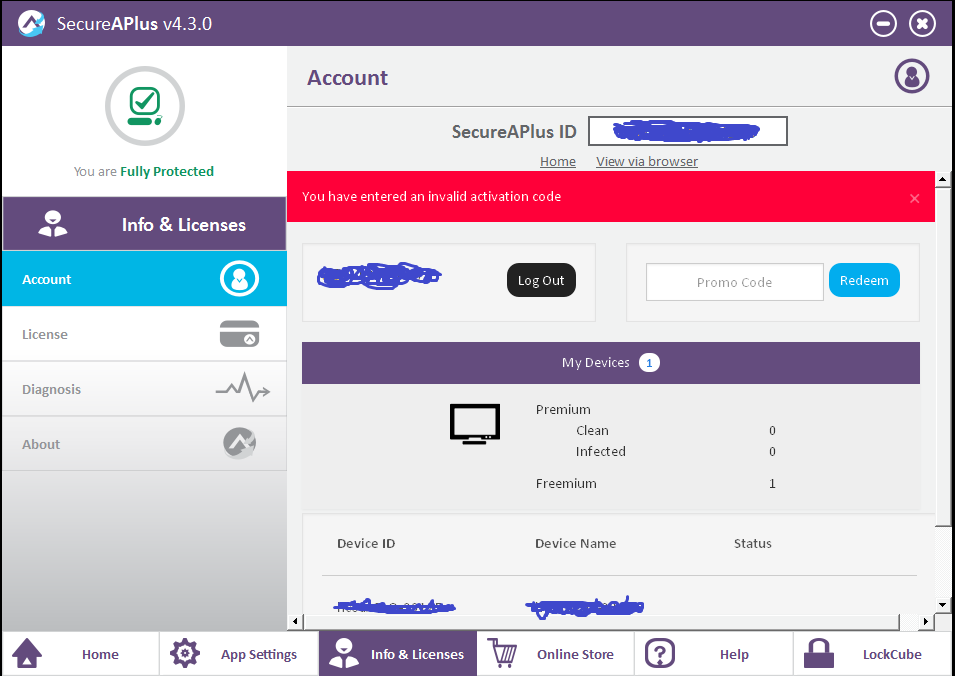The width and height of the screenshot is (955, 676).
Task: Click the SecureAPlus ID label
Action: pos(514,132)
